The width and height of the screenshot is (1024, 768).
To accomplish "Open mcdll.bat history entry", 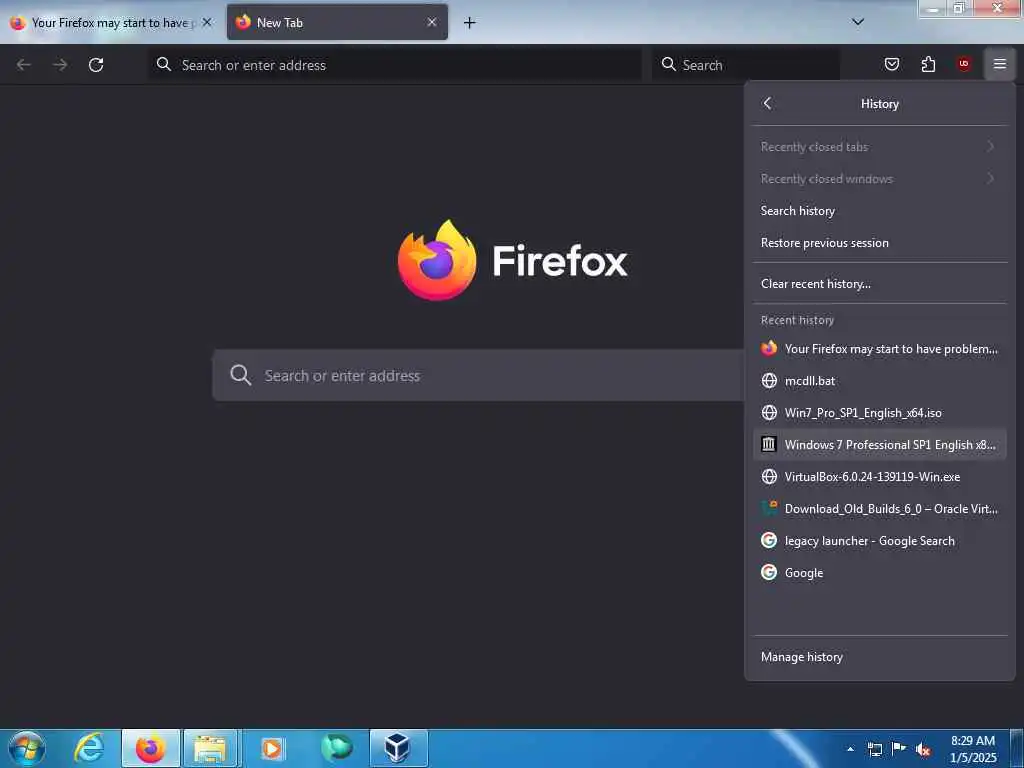I will click(879, 381).
